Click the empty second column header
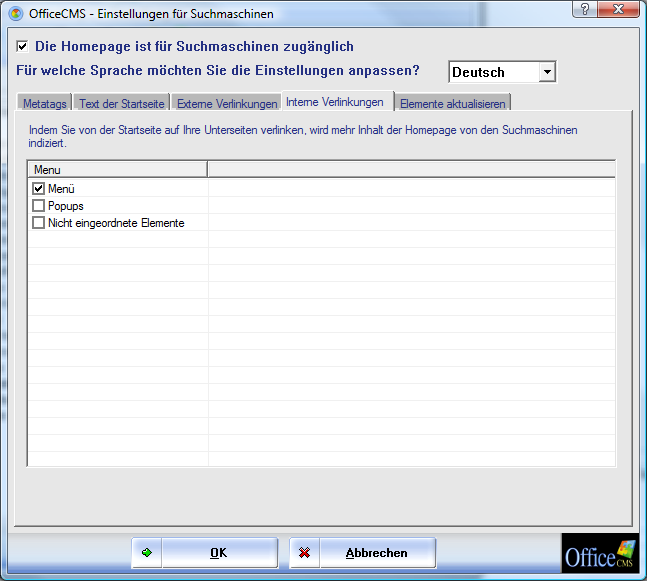Viewport: 647px width, 581px height. 411,170
